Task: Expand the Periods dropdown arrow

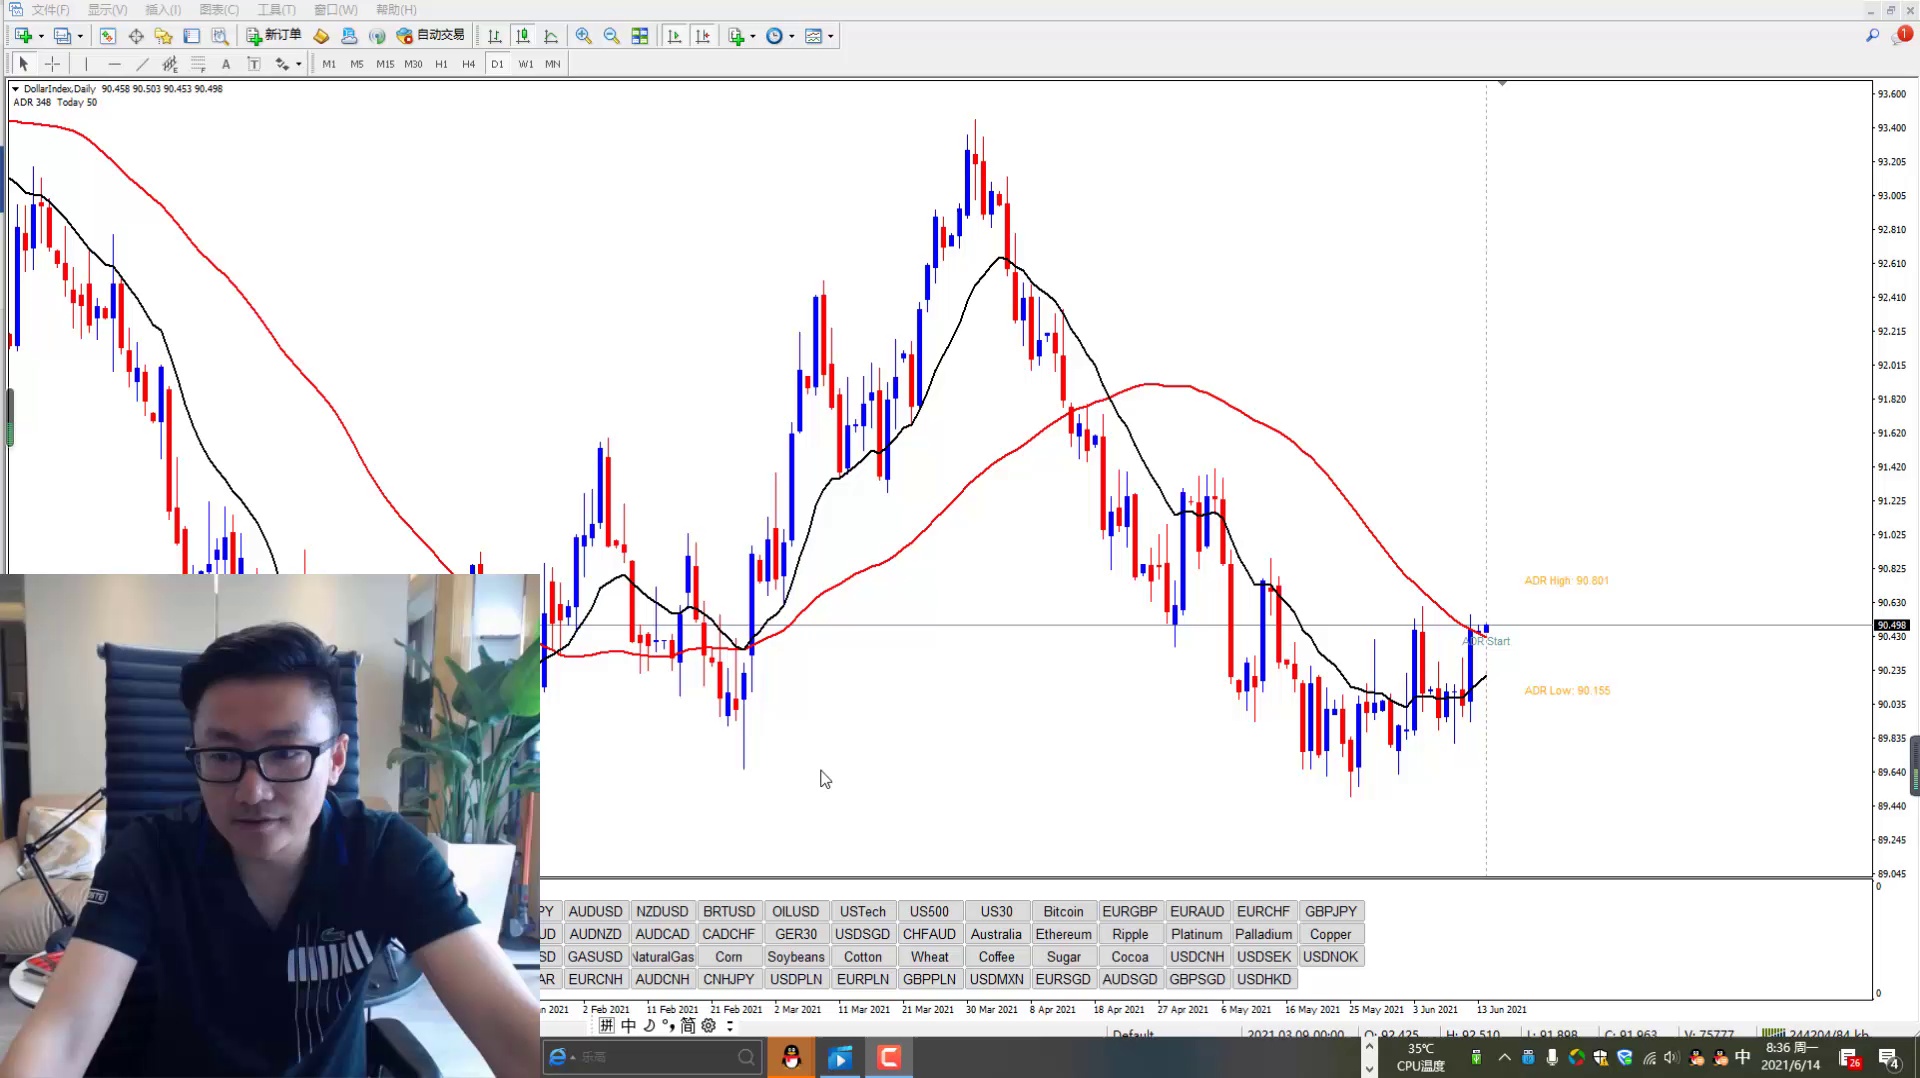Action: coord(791,36)
